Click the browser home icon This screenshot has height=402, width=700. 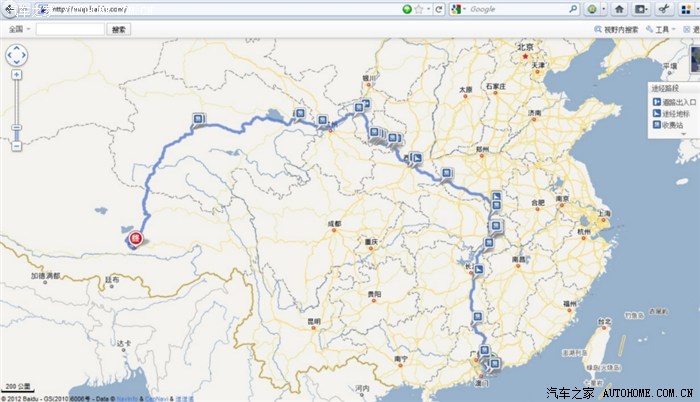pyautogui.click(x=619, y=9)
